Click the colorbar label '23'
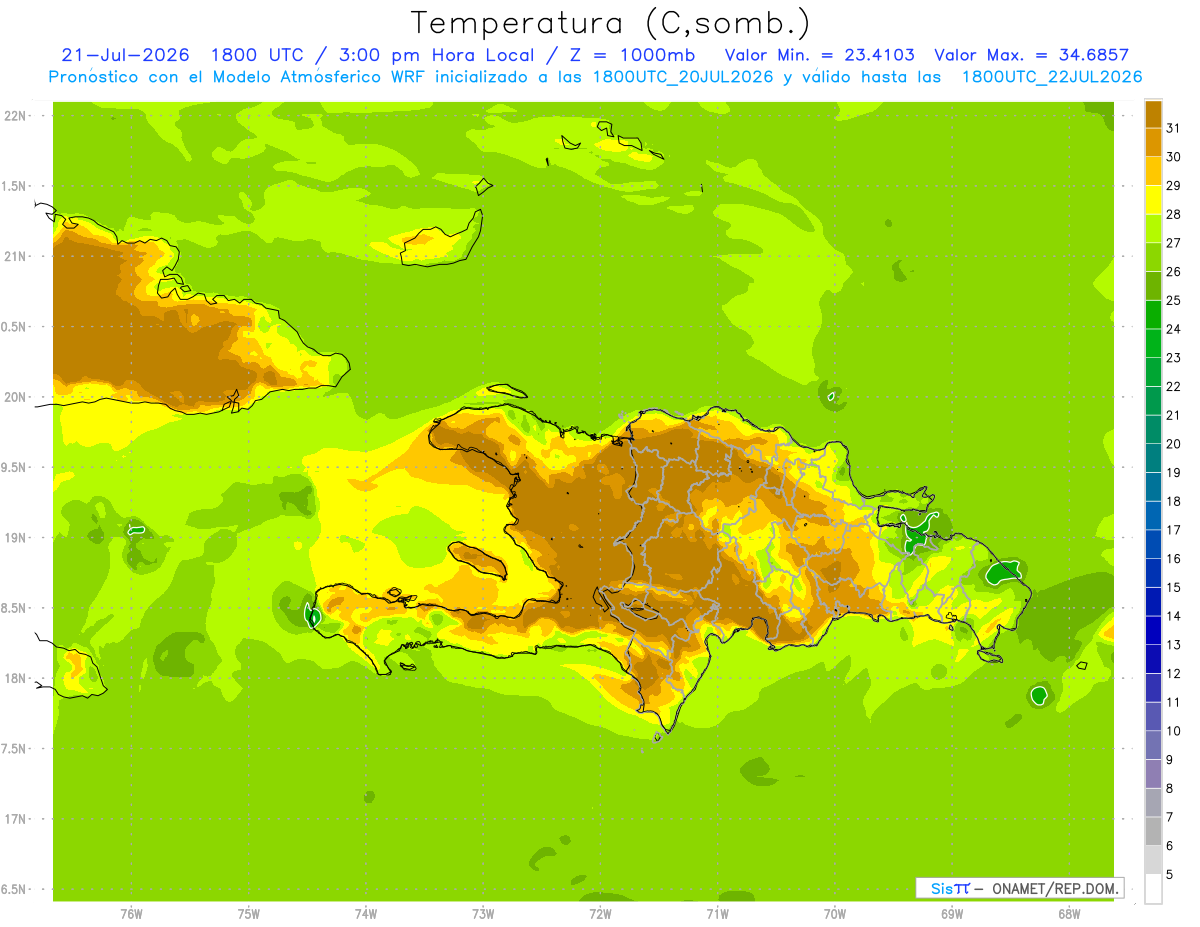This screenshot has height=927, width=1200. click(x=1173, y=358)
